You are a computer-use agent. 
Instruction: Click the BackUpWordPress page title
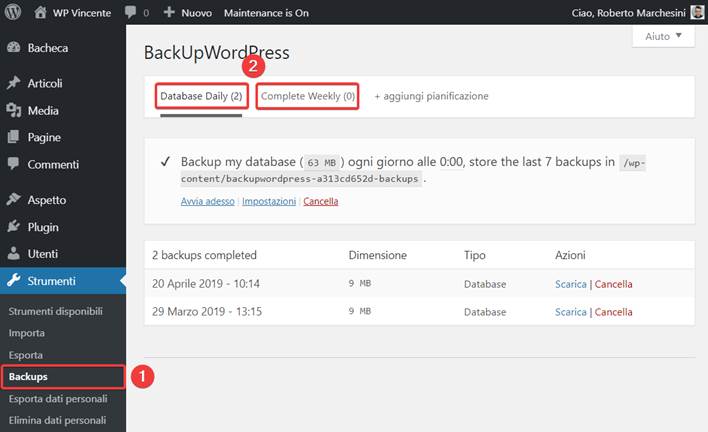coord(217,53)
